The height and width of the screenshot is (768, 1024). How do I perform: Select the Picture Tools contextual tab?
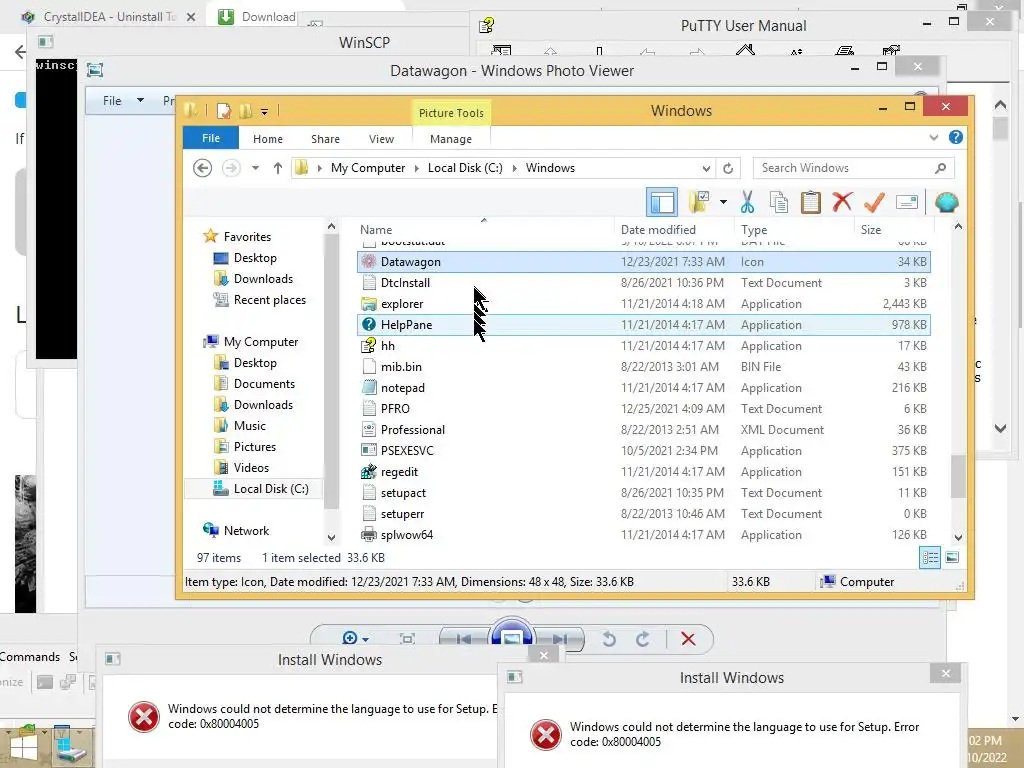coord(451,113)
